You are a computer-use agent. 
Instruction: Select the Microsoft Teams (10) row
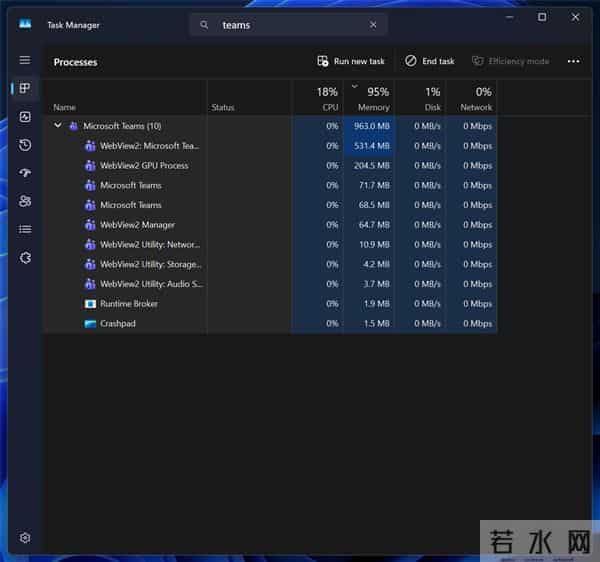tap(272, 126)
